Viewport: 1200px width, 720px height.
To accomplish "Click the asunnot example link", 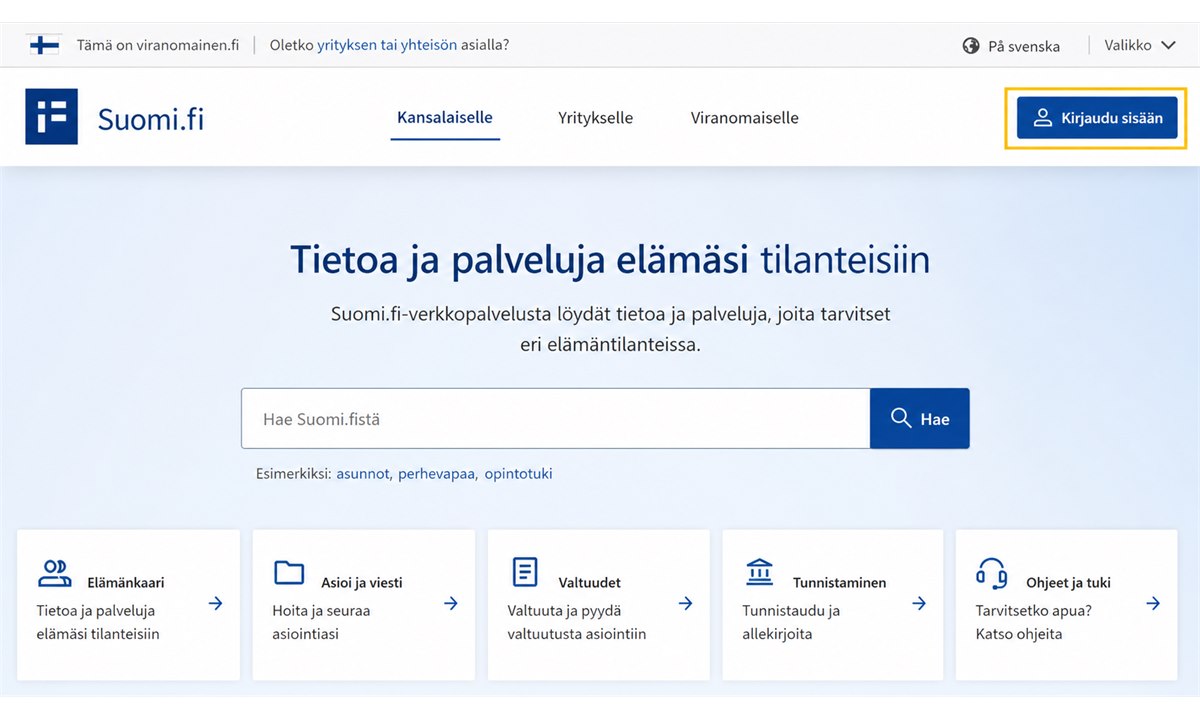I will coord(364,474).
